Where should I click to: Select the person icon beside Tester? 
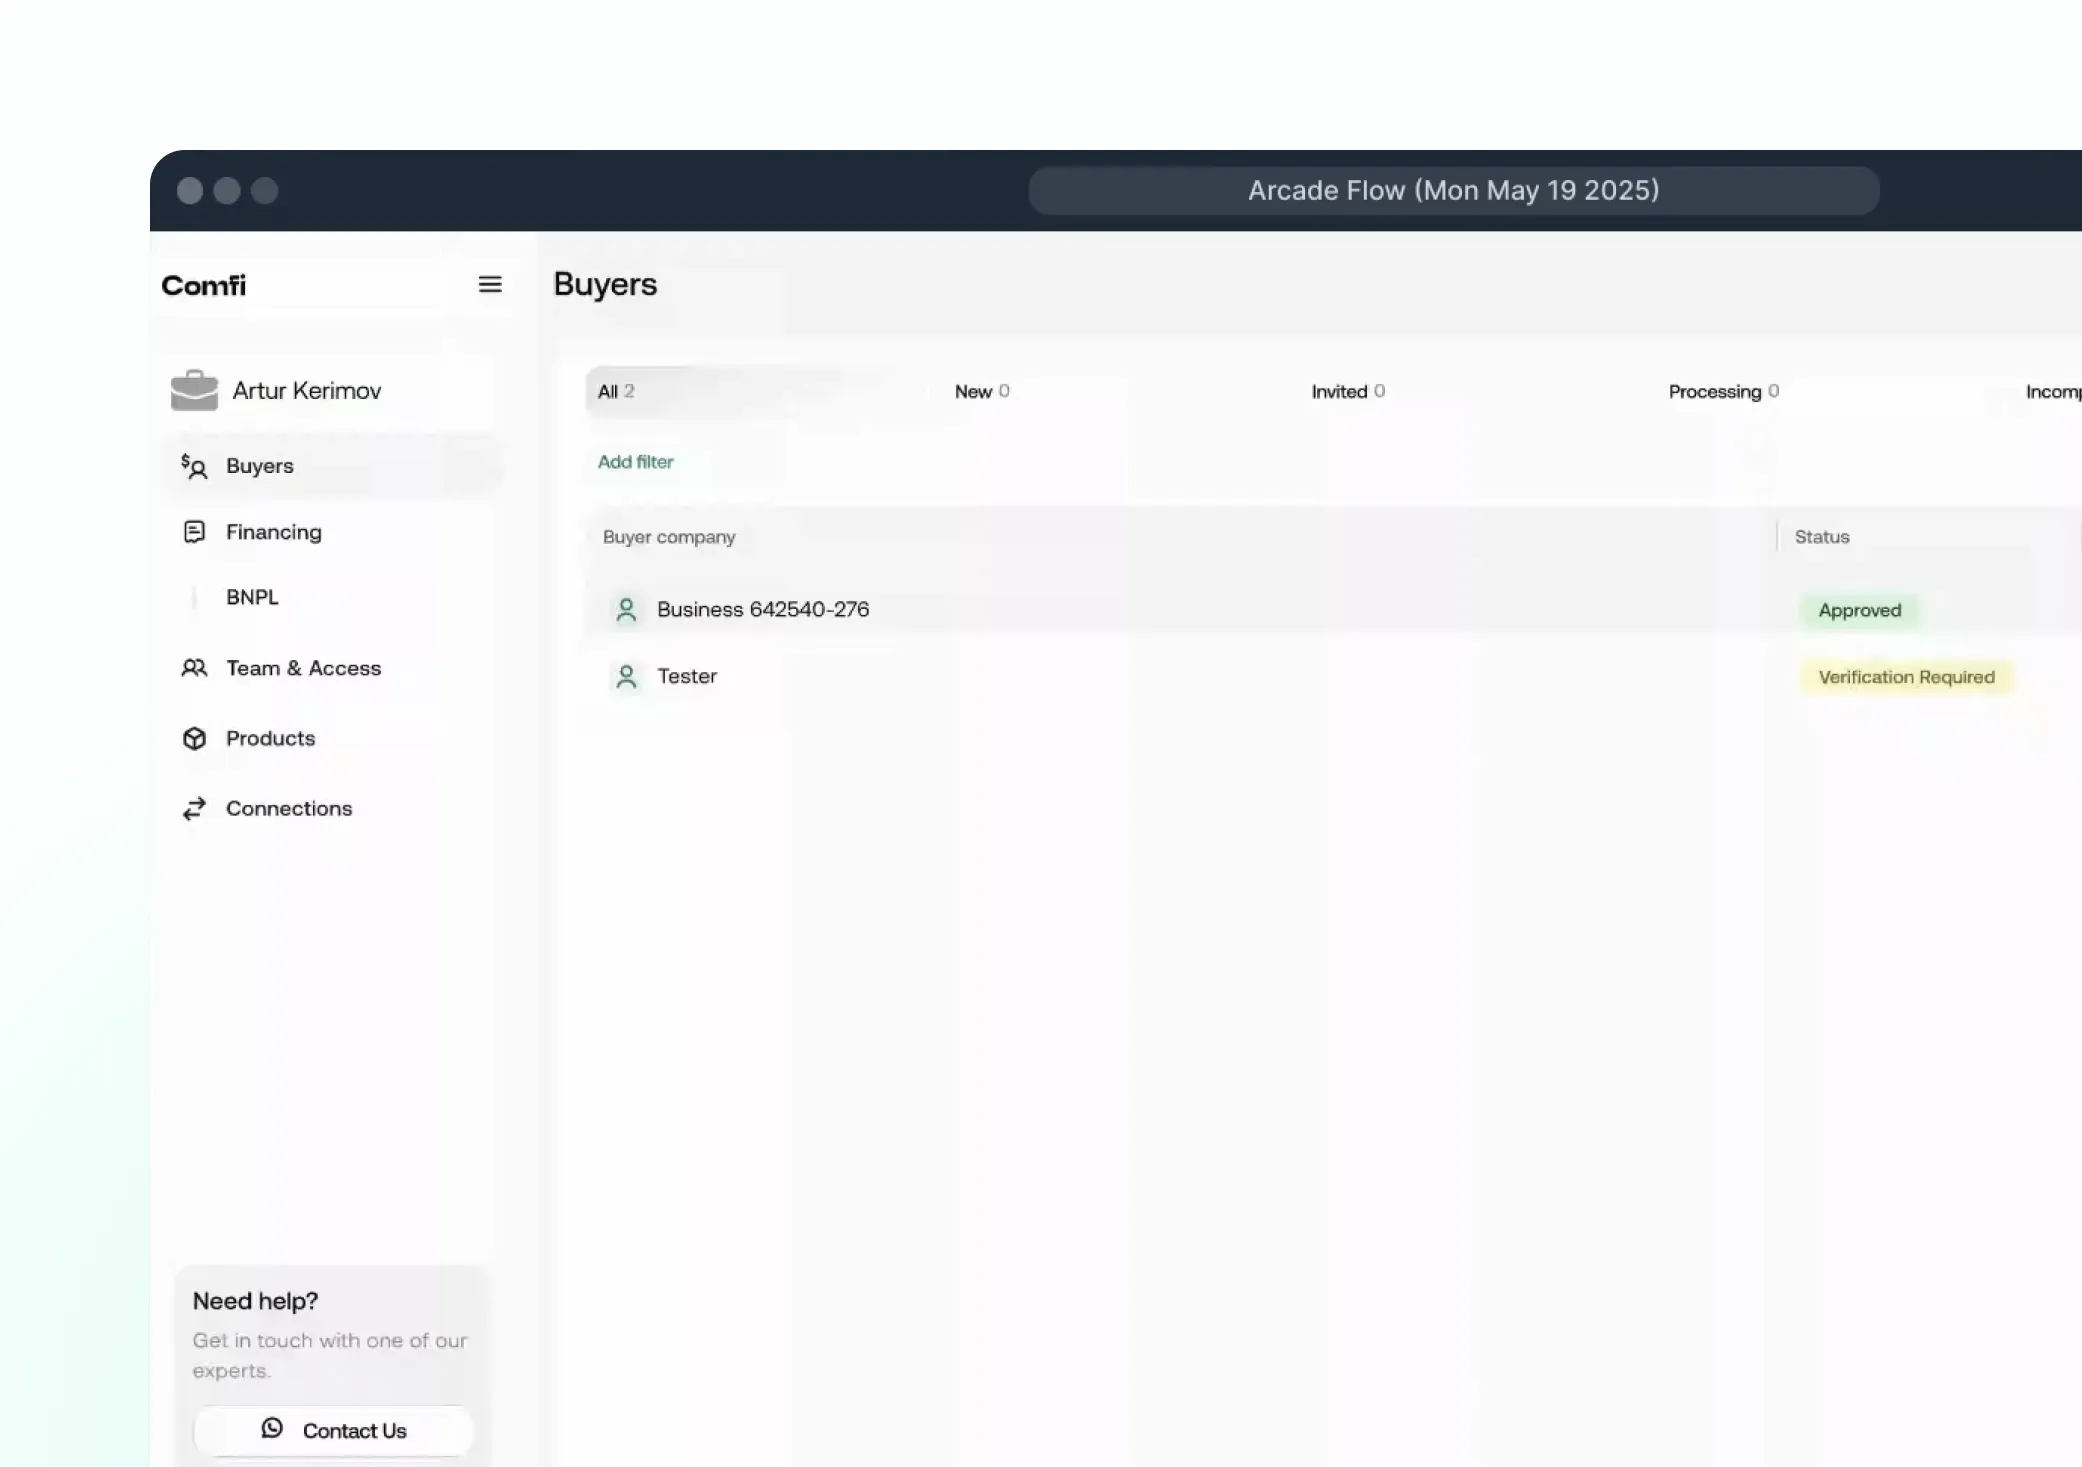coord(626,677)
